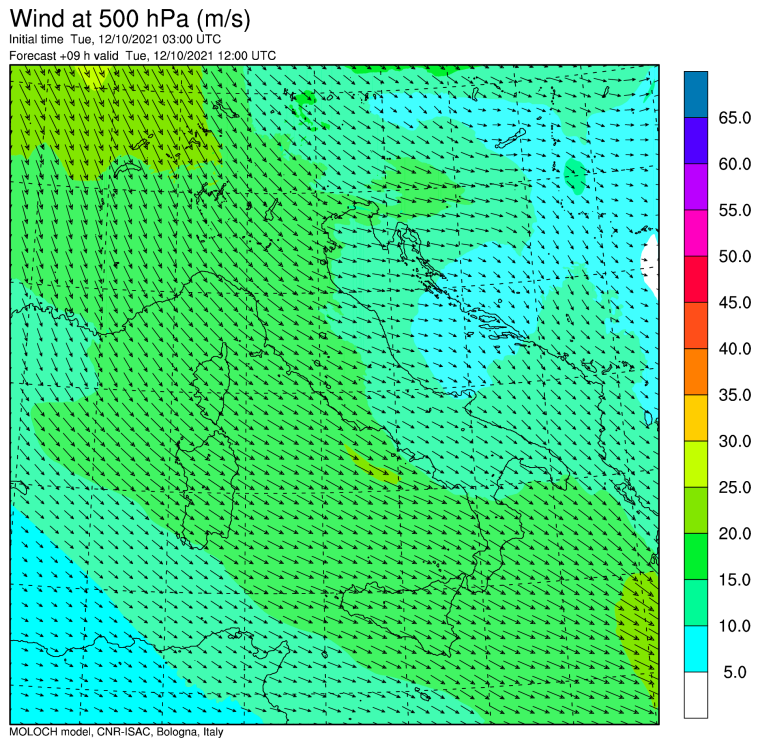
Task: Click the 15.0 colorbar label
Action: 734,580
